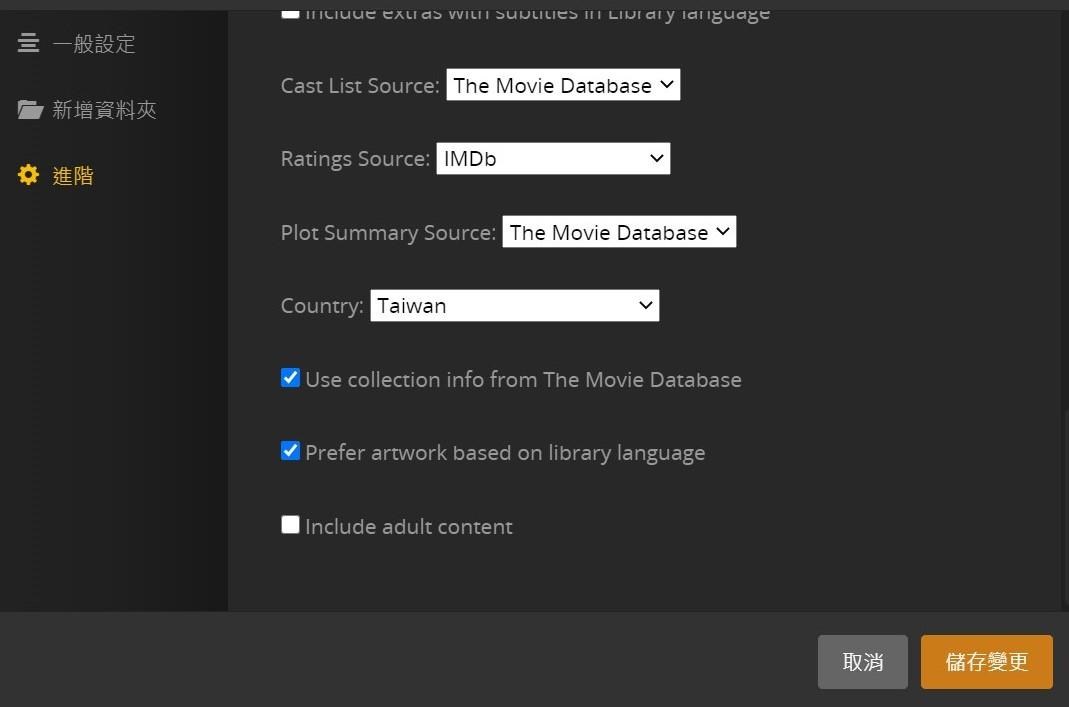The width and height of the screenshot is (1069, 707).
Task: Disable Prefer artwork based on library language
Action: click(x=290, y=451)
